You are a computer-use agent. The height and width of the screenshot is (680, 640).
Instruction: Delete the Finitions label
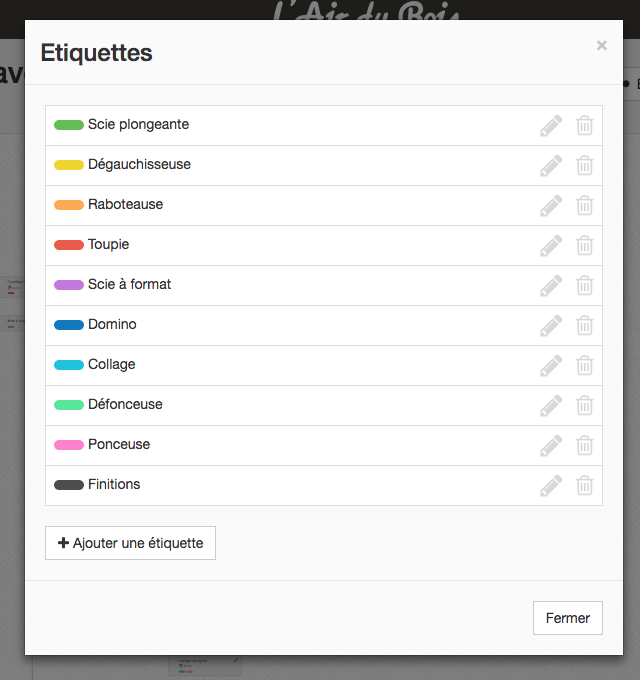point(585,485)
